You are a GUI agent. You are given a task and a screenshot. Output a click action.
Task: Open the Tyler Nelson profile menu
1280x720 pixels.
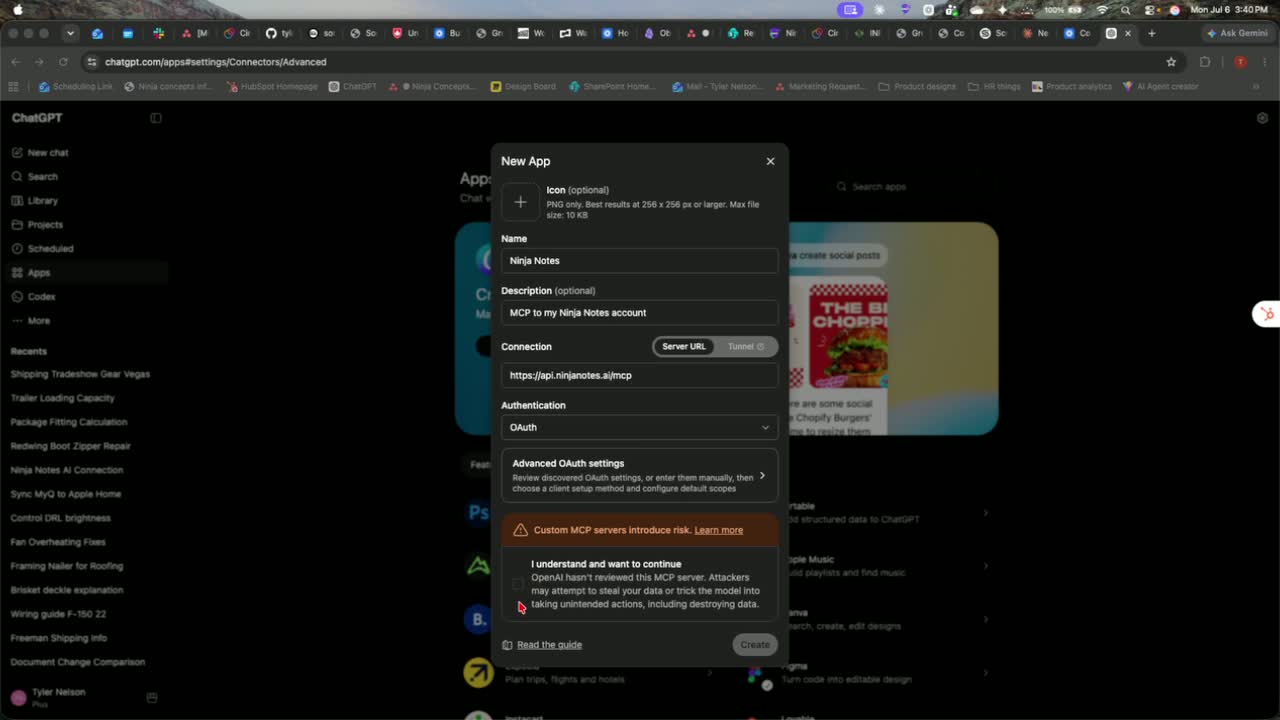(x=60, y=697)
